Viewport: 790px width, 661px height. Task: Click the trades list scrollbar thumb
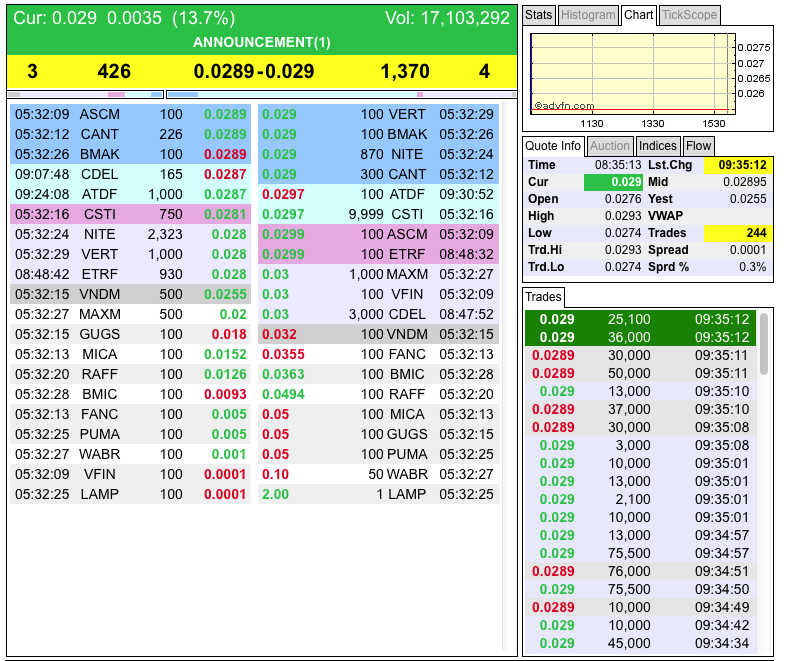[764, 344]
